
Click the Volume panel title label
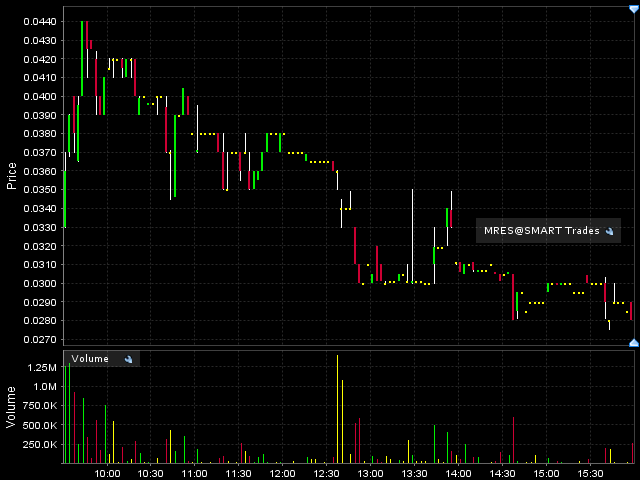pos(90,359)
